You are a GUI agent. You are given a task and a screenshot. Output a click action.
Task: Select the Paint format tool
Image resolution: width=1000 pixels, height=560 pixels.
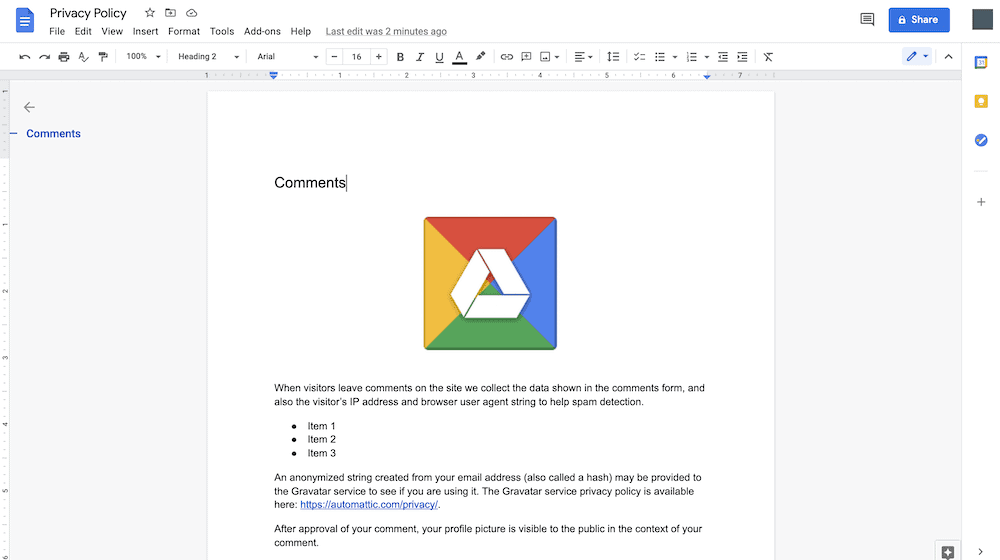pos(103,57)
